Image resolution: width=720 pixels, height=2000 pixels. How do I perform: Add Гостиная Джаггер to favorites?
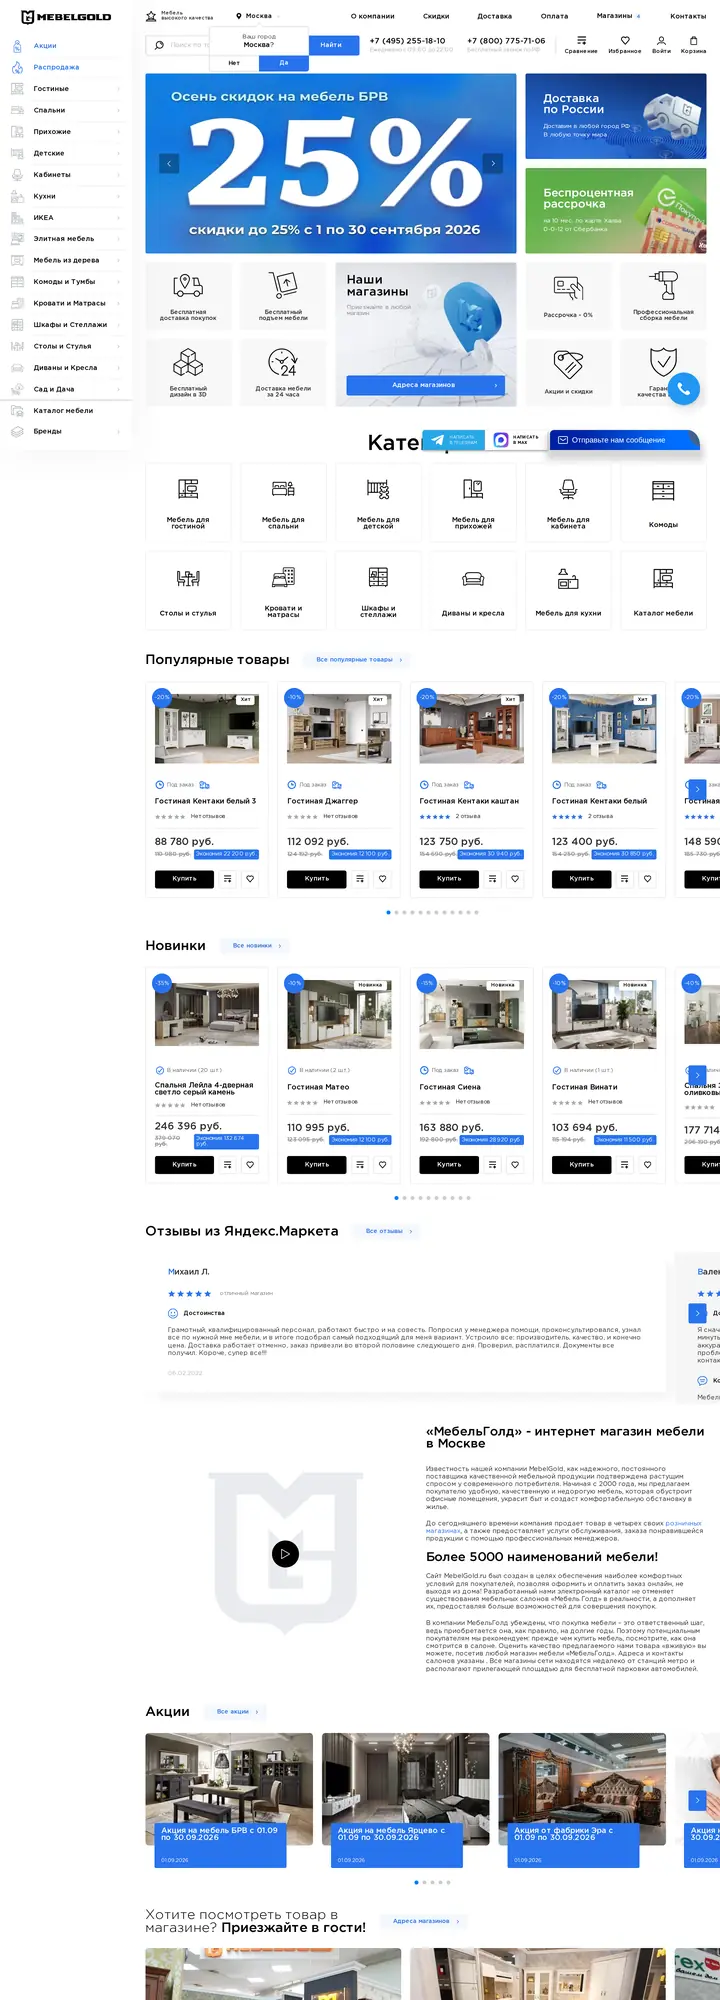(383, 879)
